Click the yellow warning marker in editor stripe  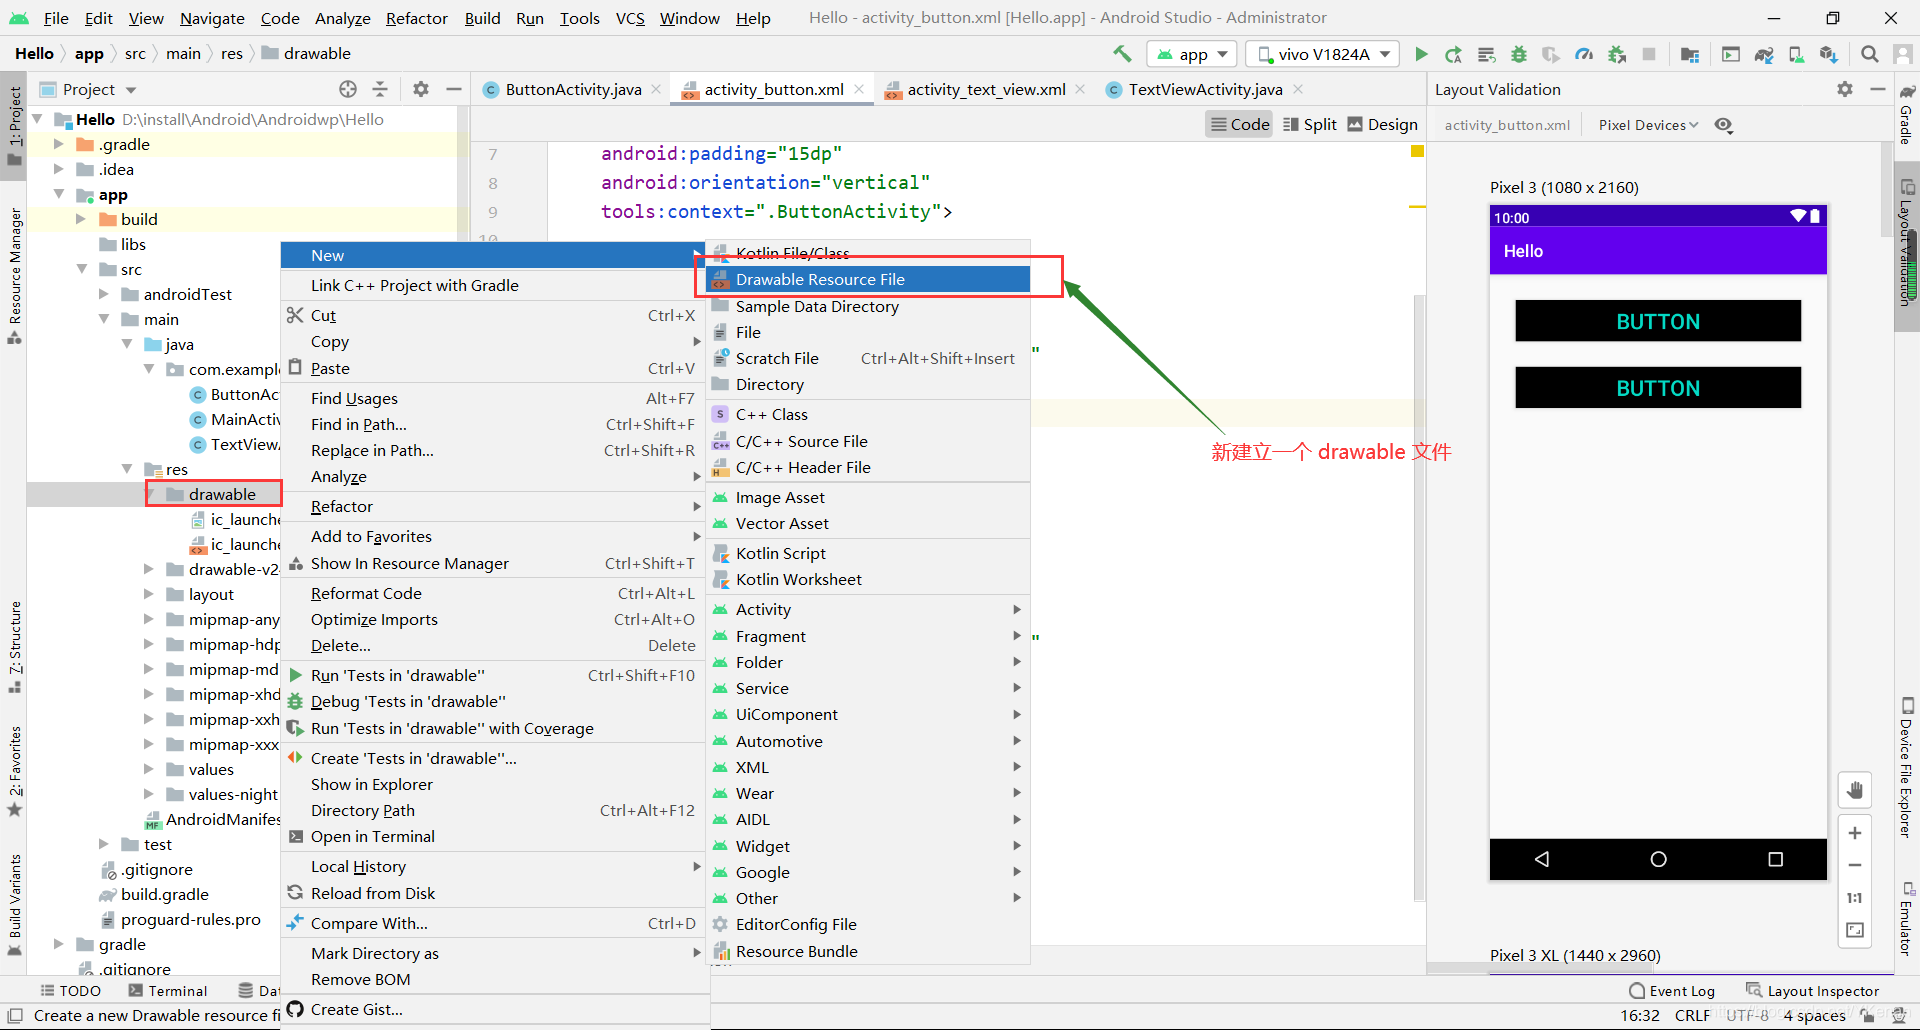tap(1417, 152)
